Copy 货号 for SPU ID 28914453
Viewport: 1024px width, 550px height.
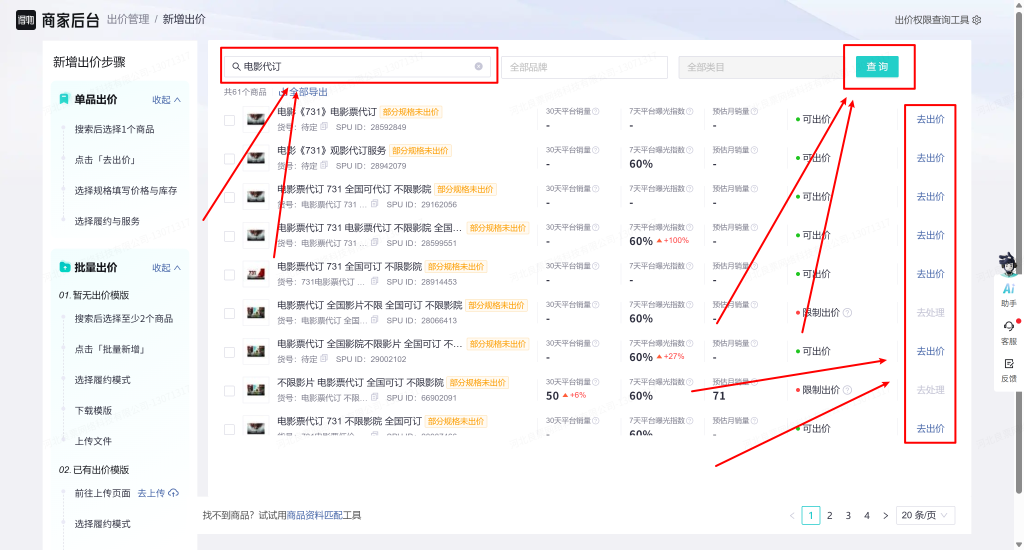(374, 282)
